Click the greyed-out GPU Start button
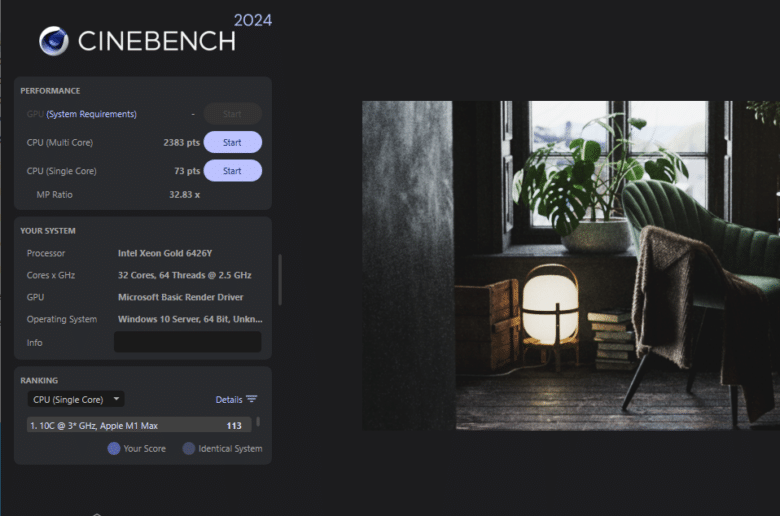780x516 pixels. (x=232, y=114)
